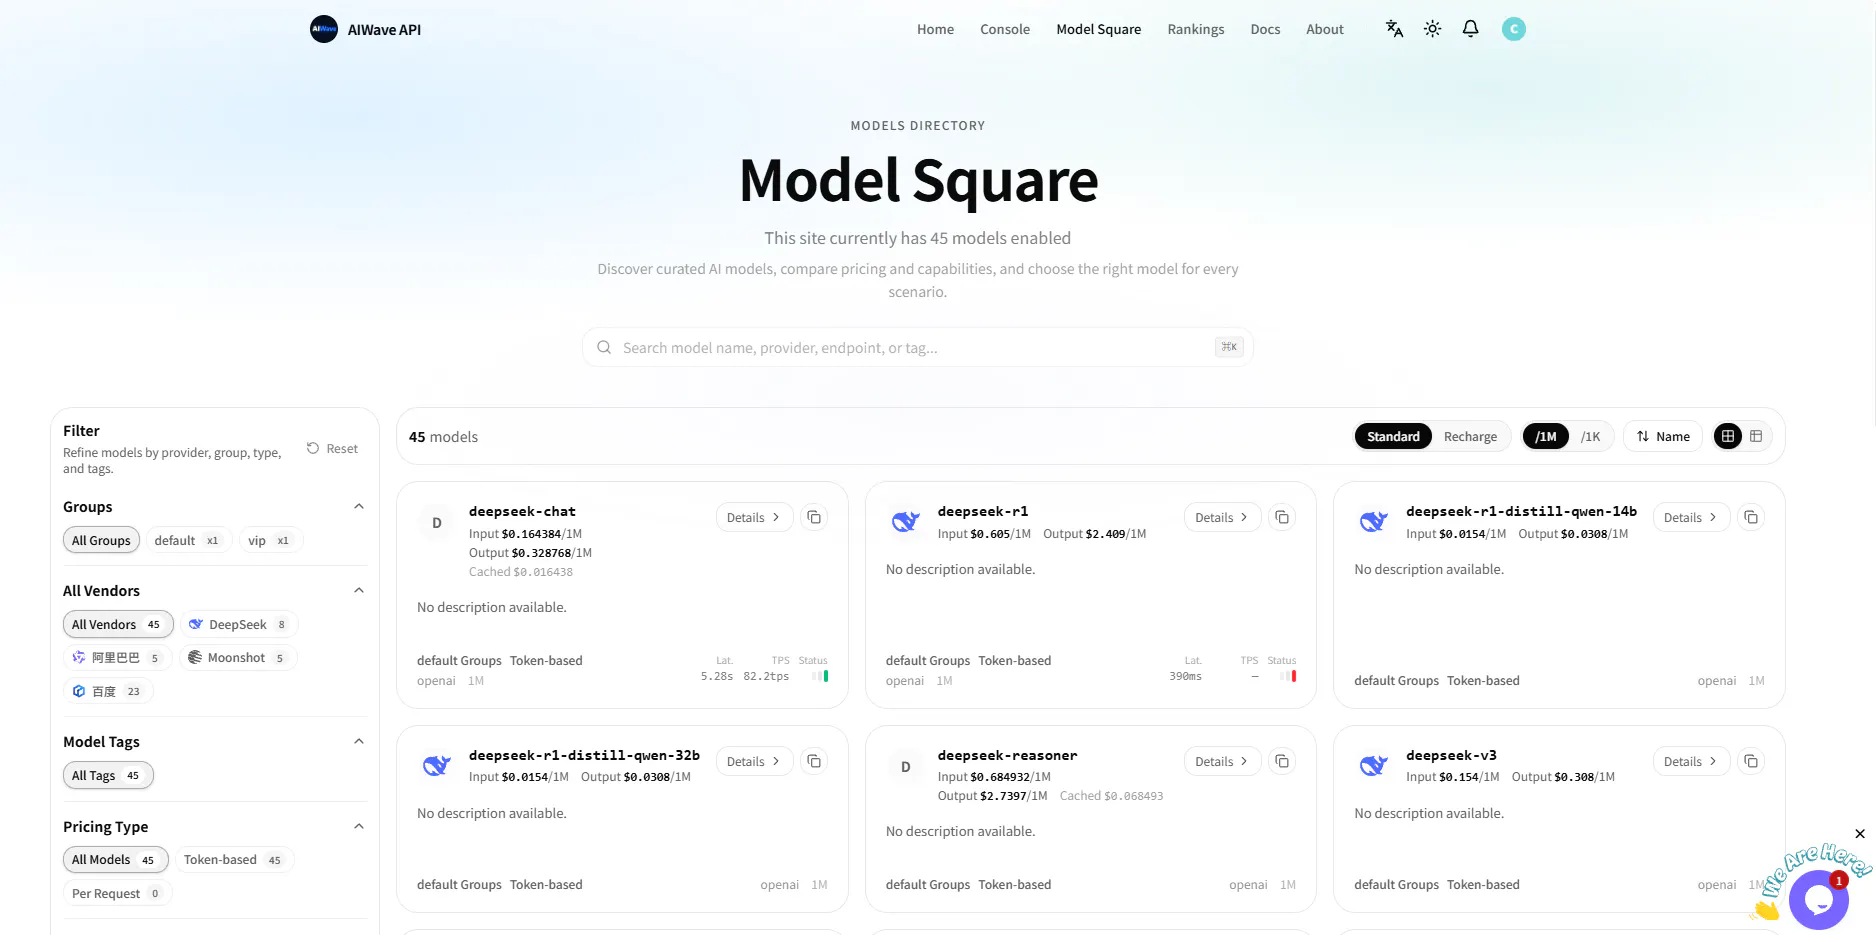Open the Console page
This screenshot has height=935, width=1876.
(x=1005, y=29)
